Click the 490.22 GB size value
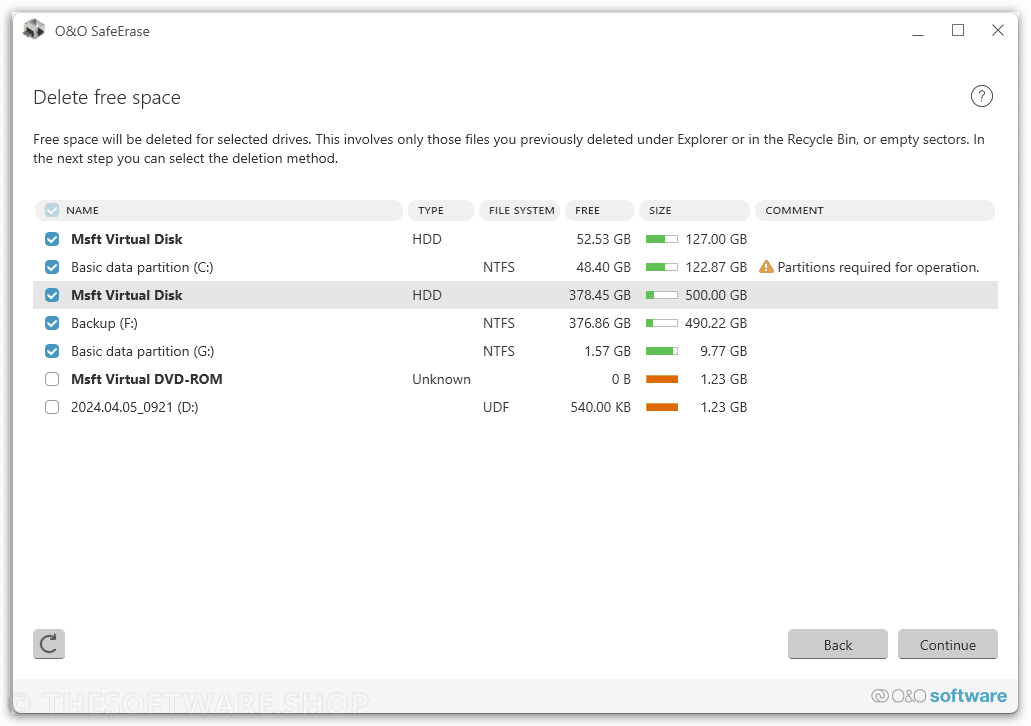 [x=716, y=323]
